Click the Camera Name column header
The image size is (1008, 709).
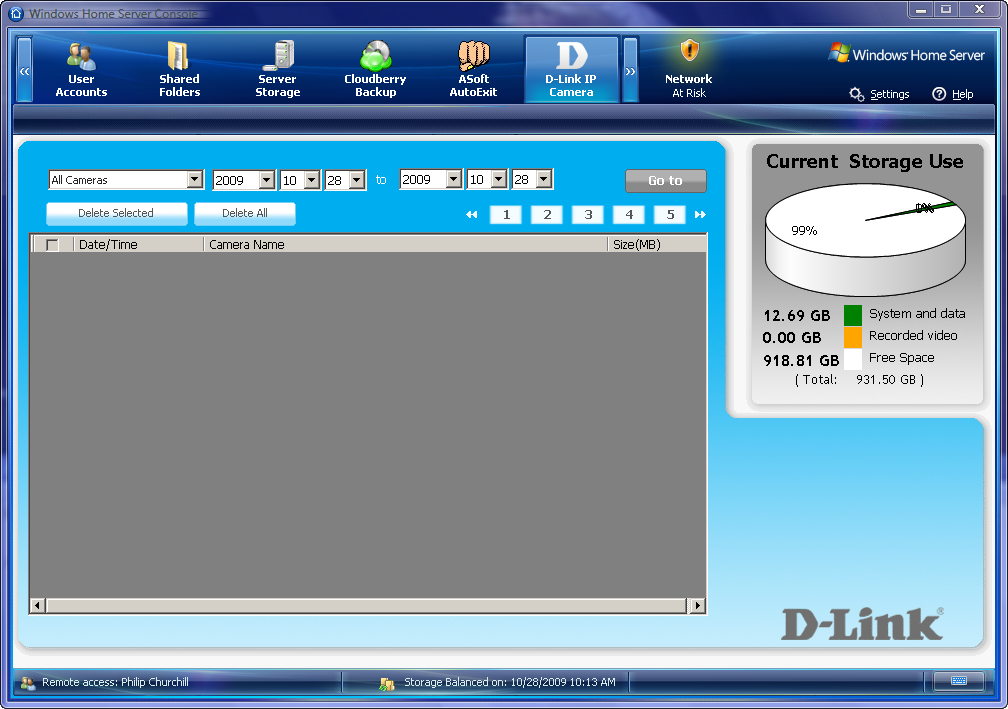pyautogui.click(x=406, y=244)
